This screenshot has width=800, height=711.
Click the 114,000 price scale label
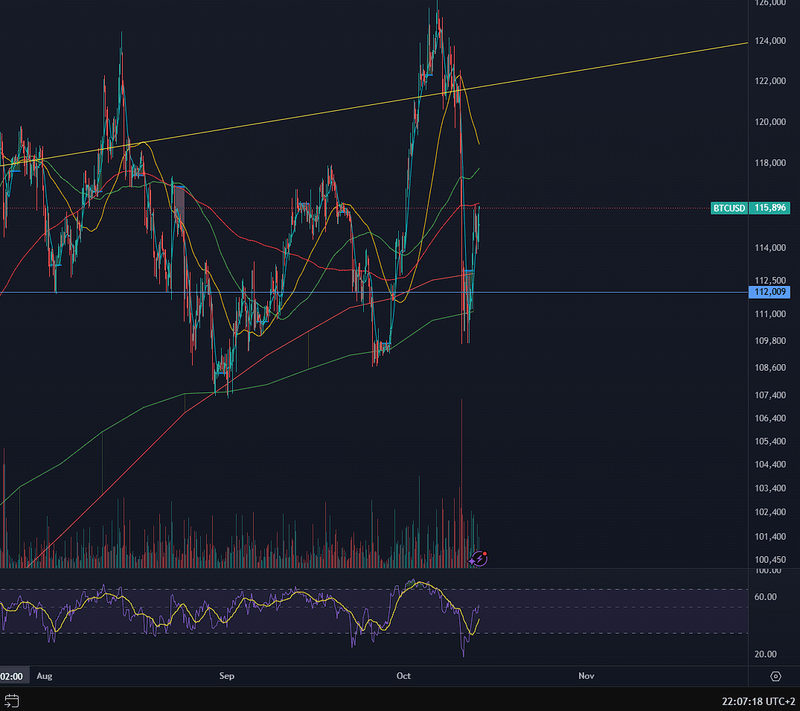pyautogui.click(x=770, y=248)
